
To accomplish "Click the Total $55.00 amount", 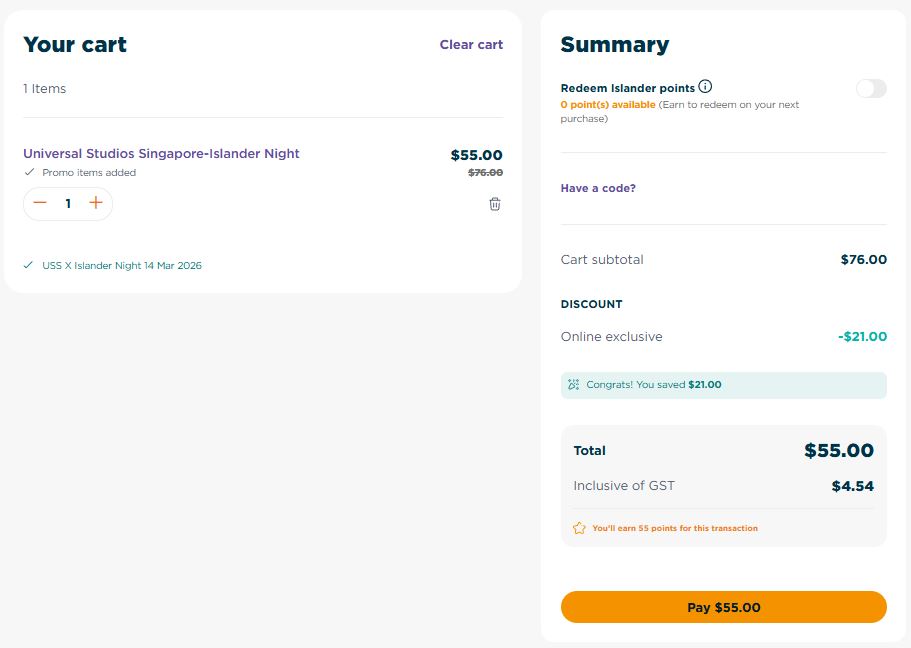I will [839, 451].
